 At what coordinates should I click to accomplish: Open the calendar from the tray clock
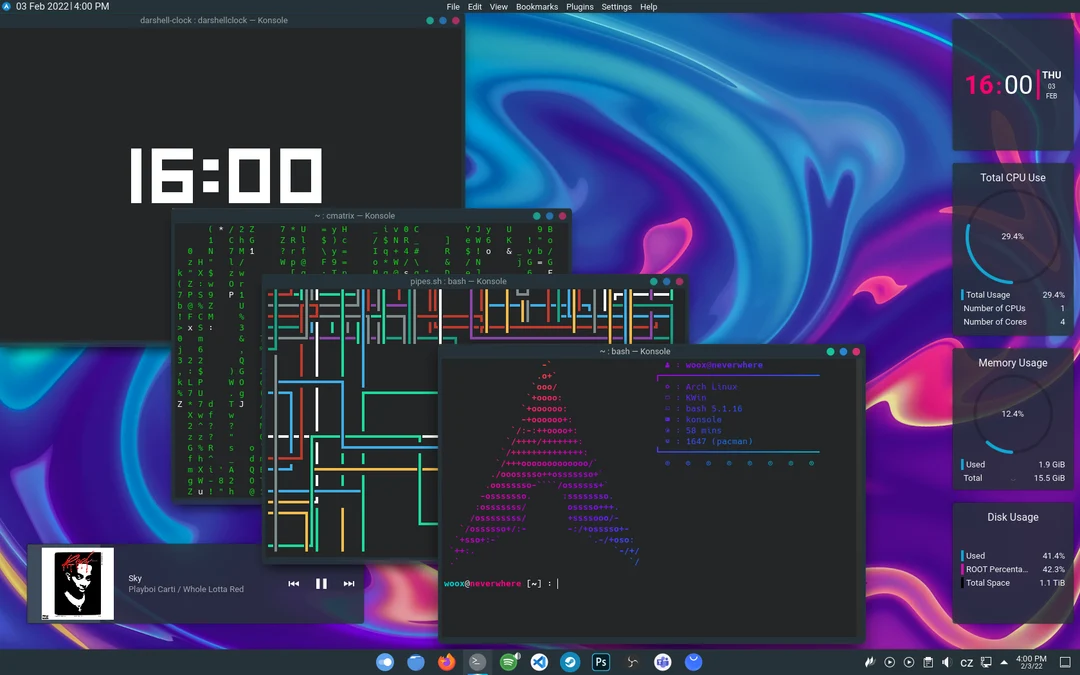pyautogui.click(x=1030, y=662)
